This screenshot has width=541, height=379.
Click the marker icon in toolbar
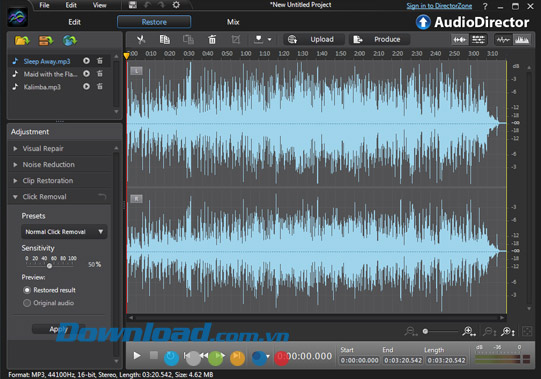(x=258, y=39)
